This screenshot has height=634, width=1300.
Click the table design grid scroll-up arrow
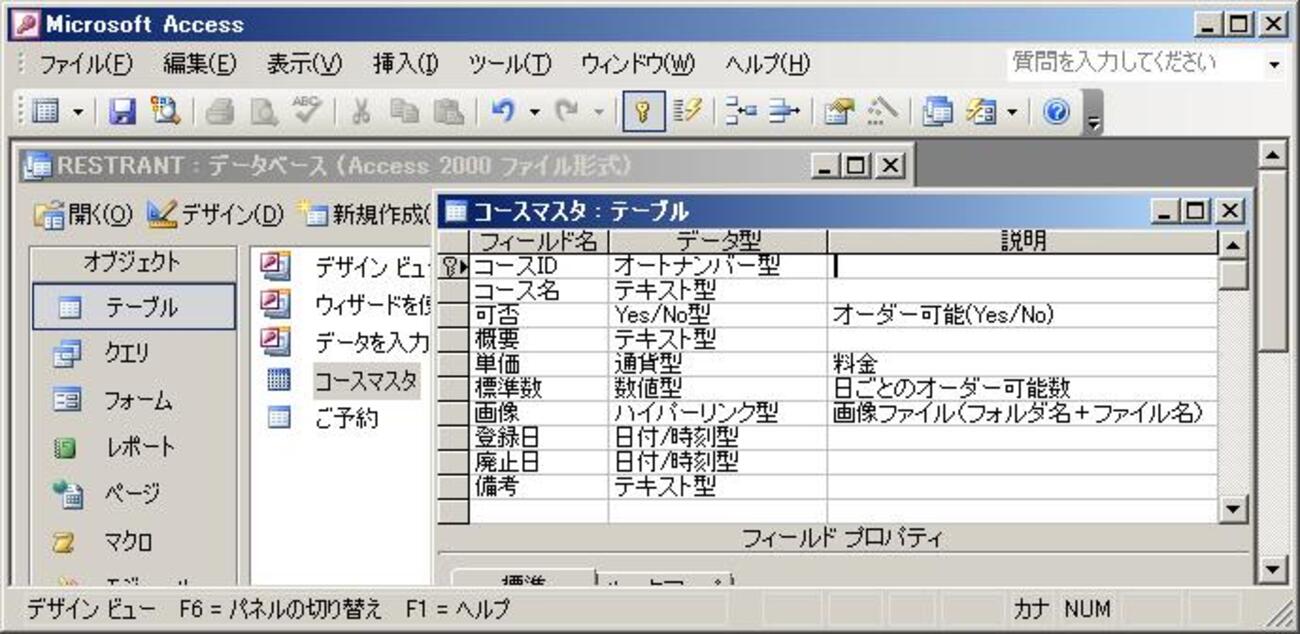point(1234,244)
